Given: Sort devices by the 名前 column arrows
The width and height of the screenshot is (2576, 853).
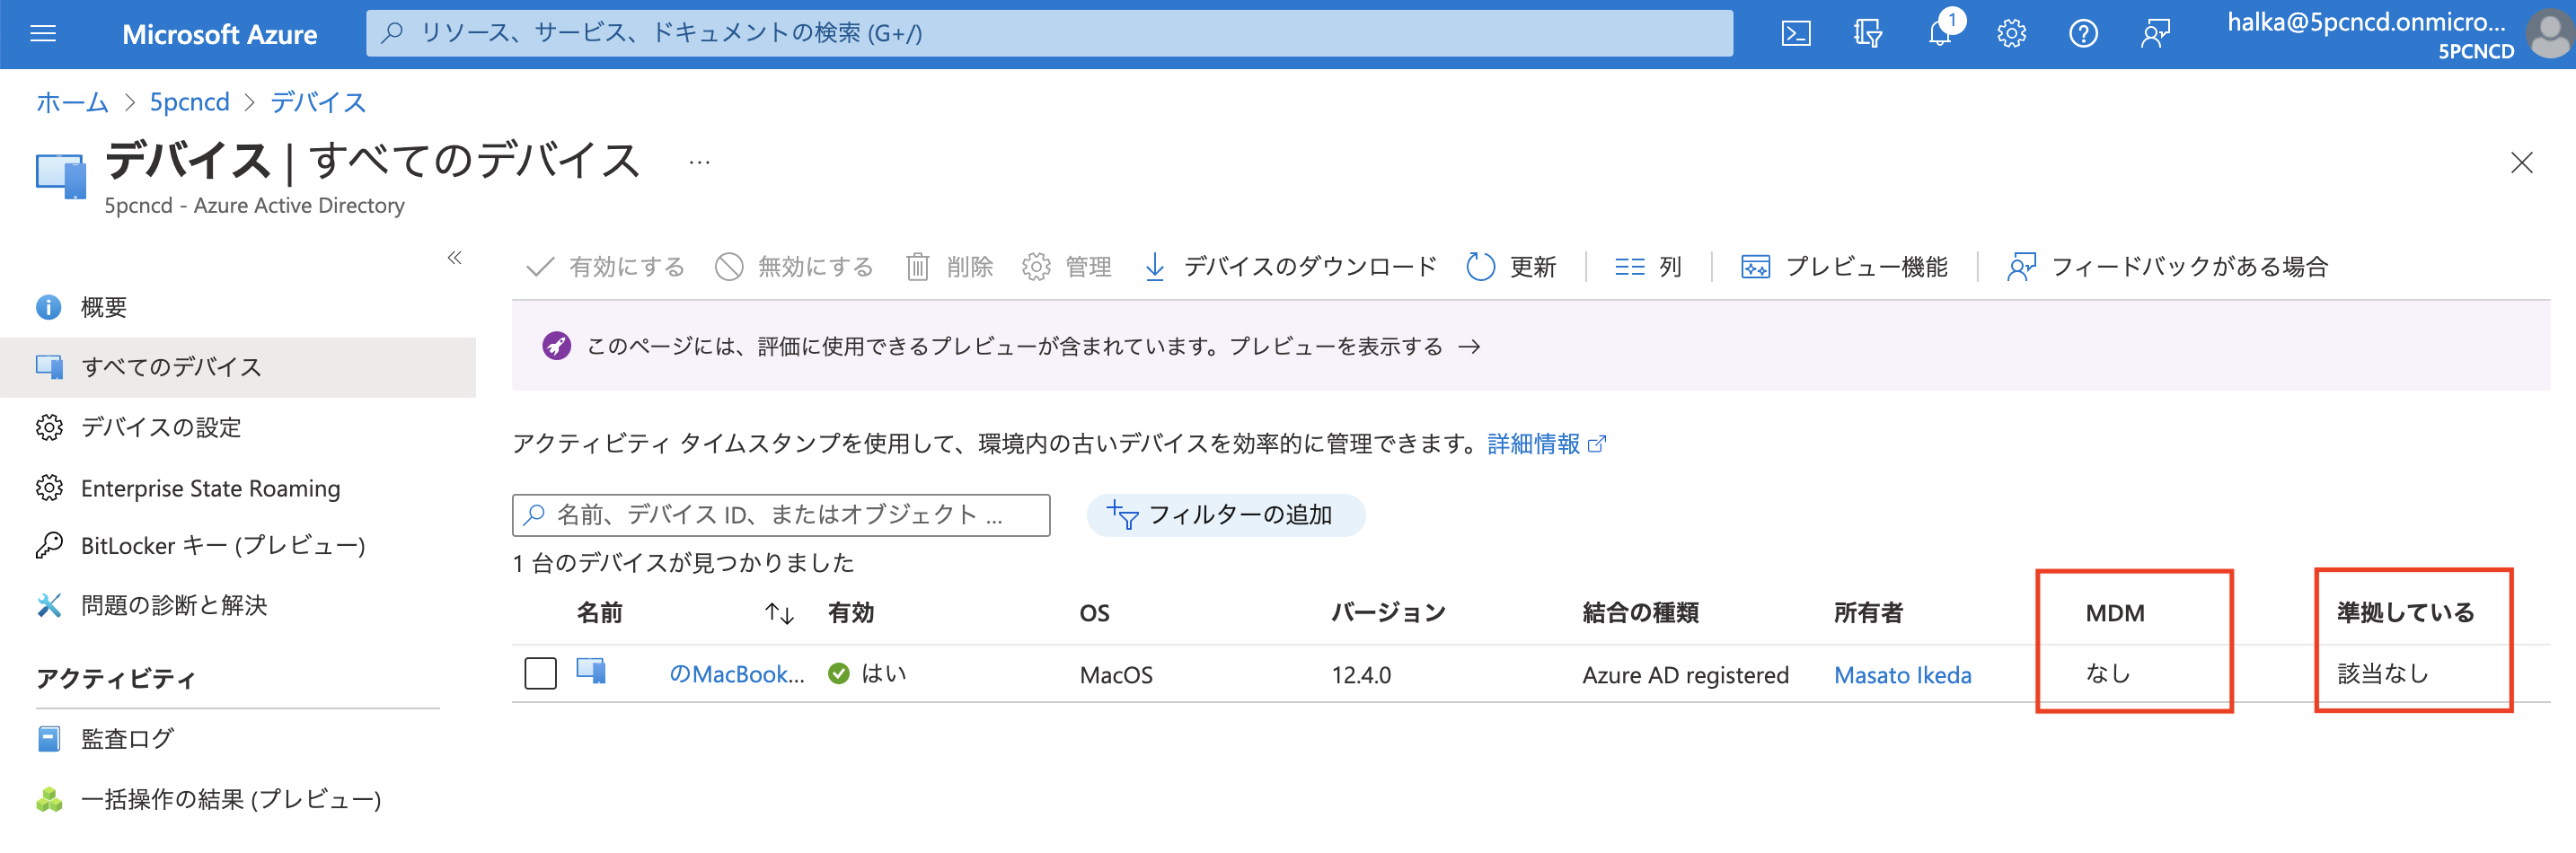Looking at the screenshot, I should [779, 613].
